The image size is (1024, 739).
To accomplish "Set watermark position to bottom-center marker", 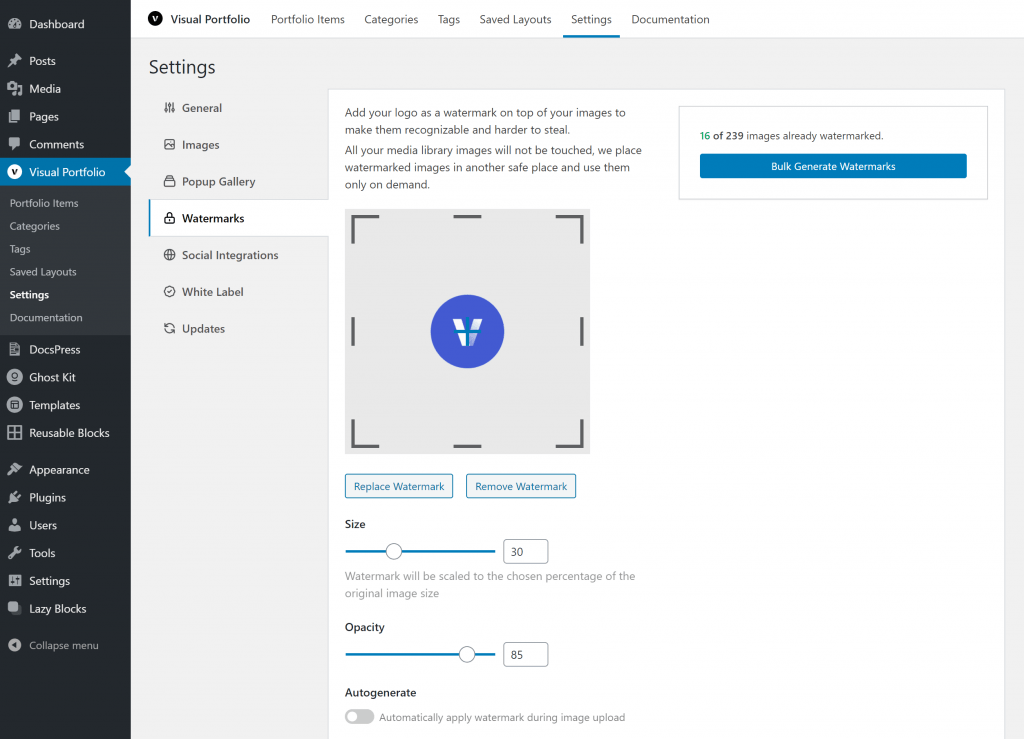I will coord(467,446).
